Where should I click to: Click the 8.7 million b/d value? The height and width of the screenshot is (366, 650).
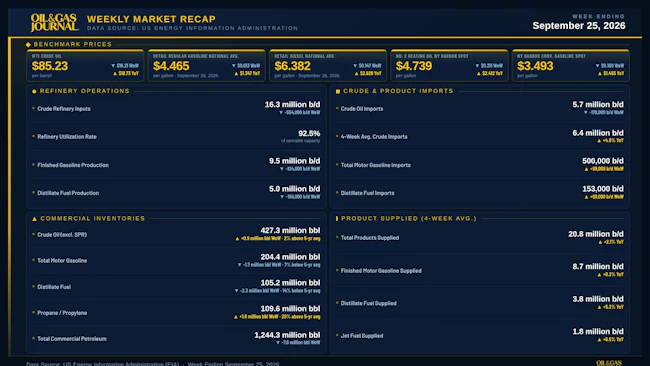point(598,267)
